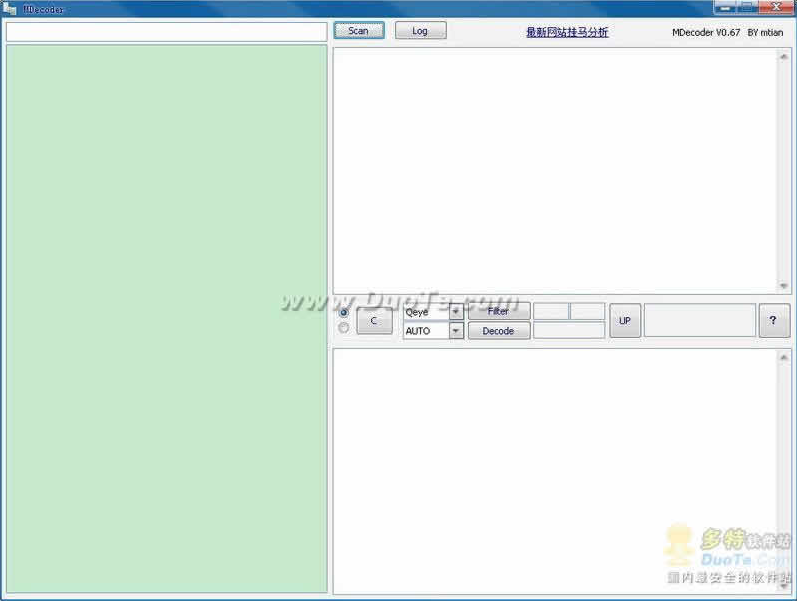Click the second small field right of Filter

588,311
